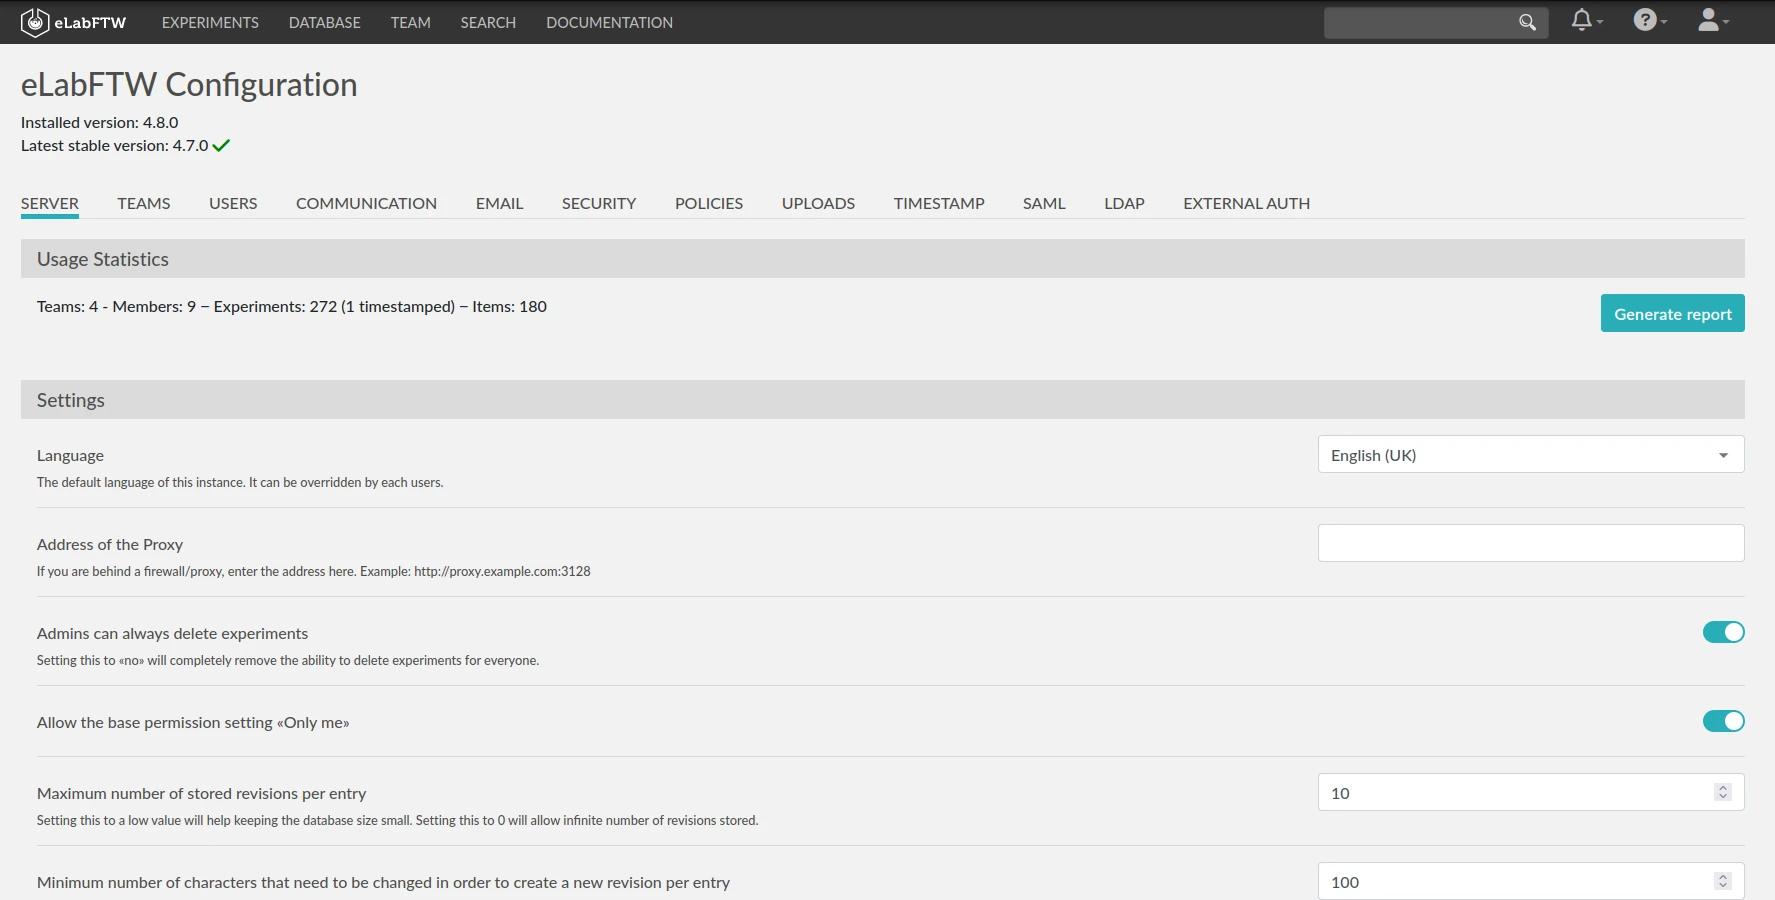Switch to the Uploads tab
The image size is (1775, 900).
pyautogui.click(x=818, y=203)
